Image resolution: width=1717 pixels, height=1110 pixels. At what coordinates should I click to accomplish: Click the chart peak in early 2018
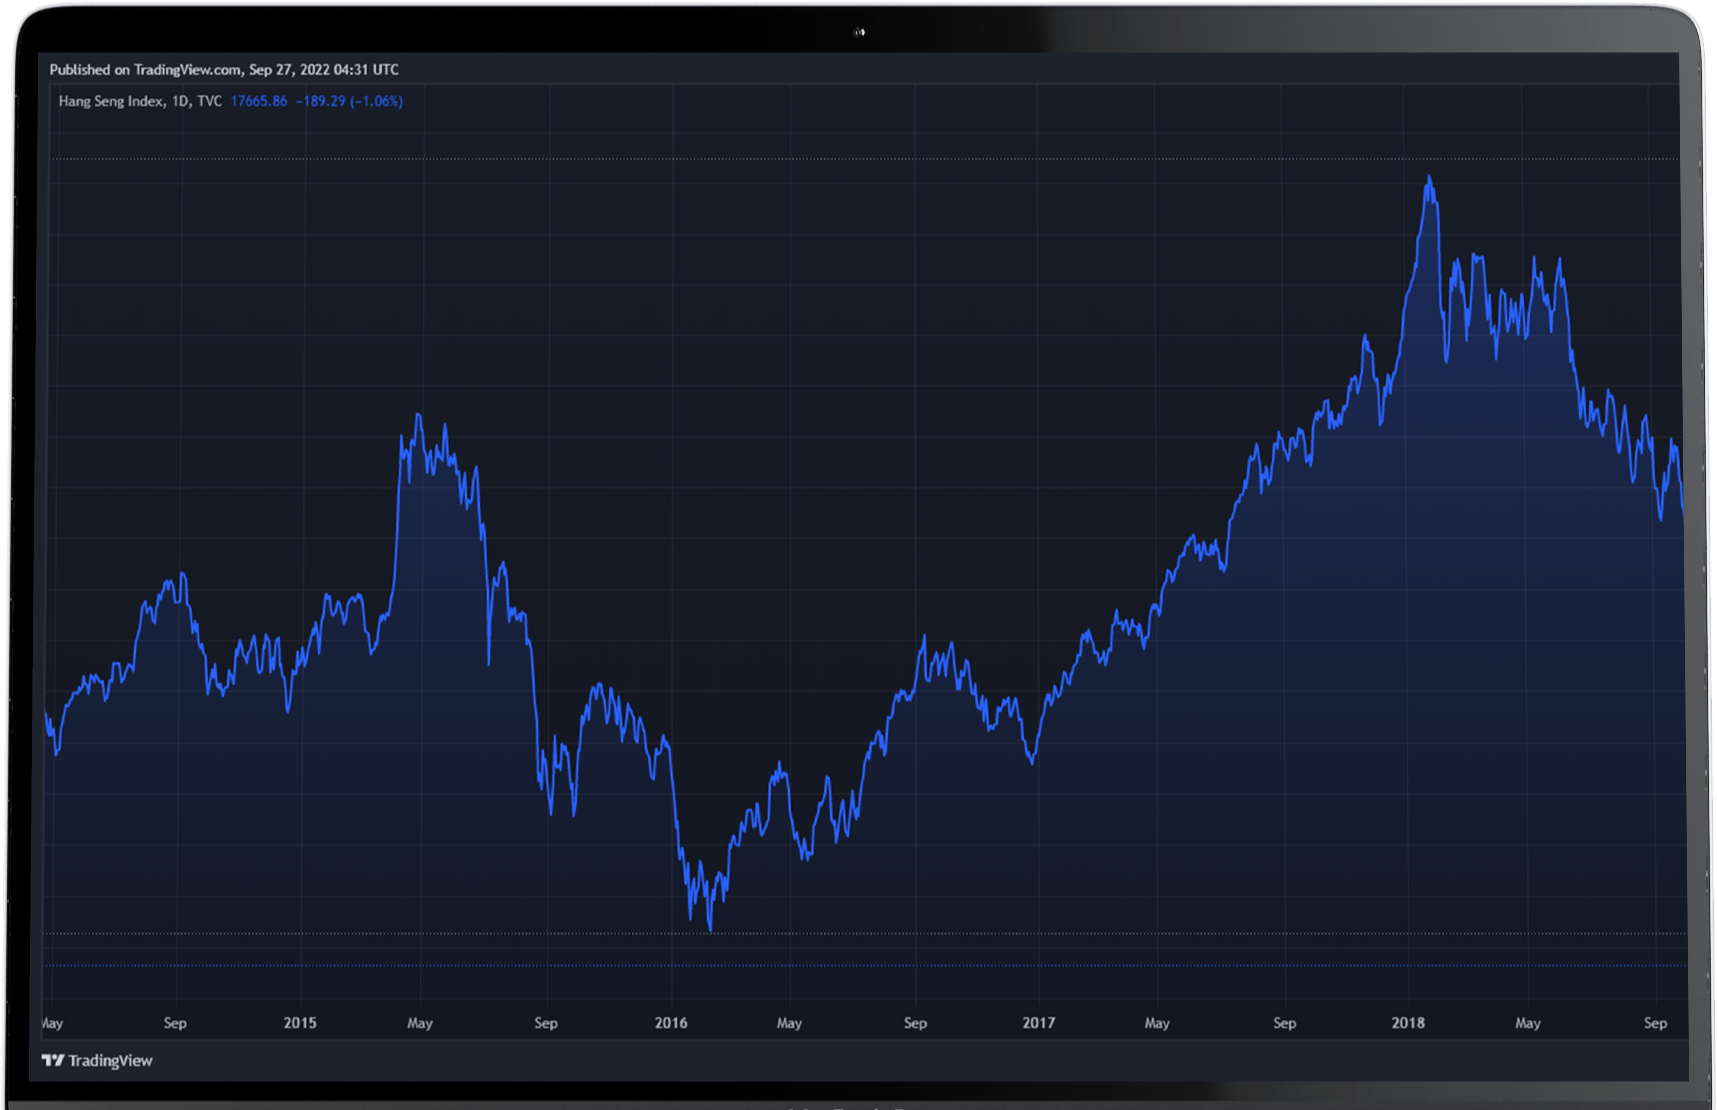click(x=1429, y=178)
